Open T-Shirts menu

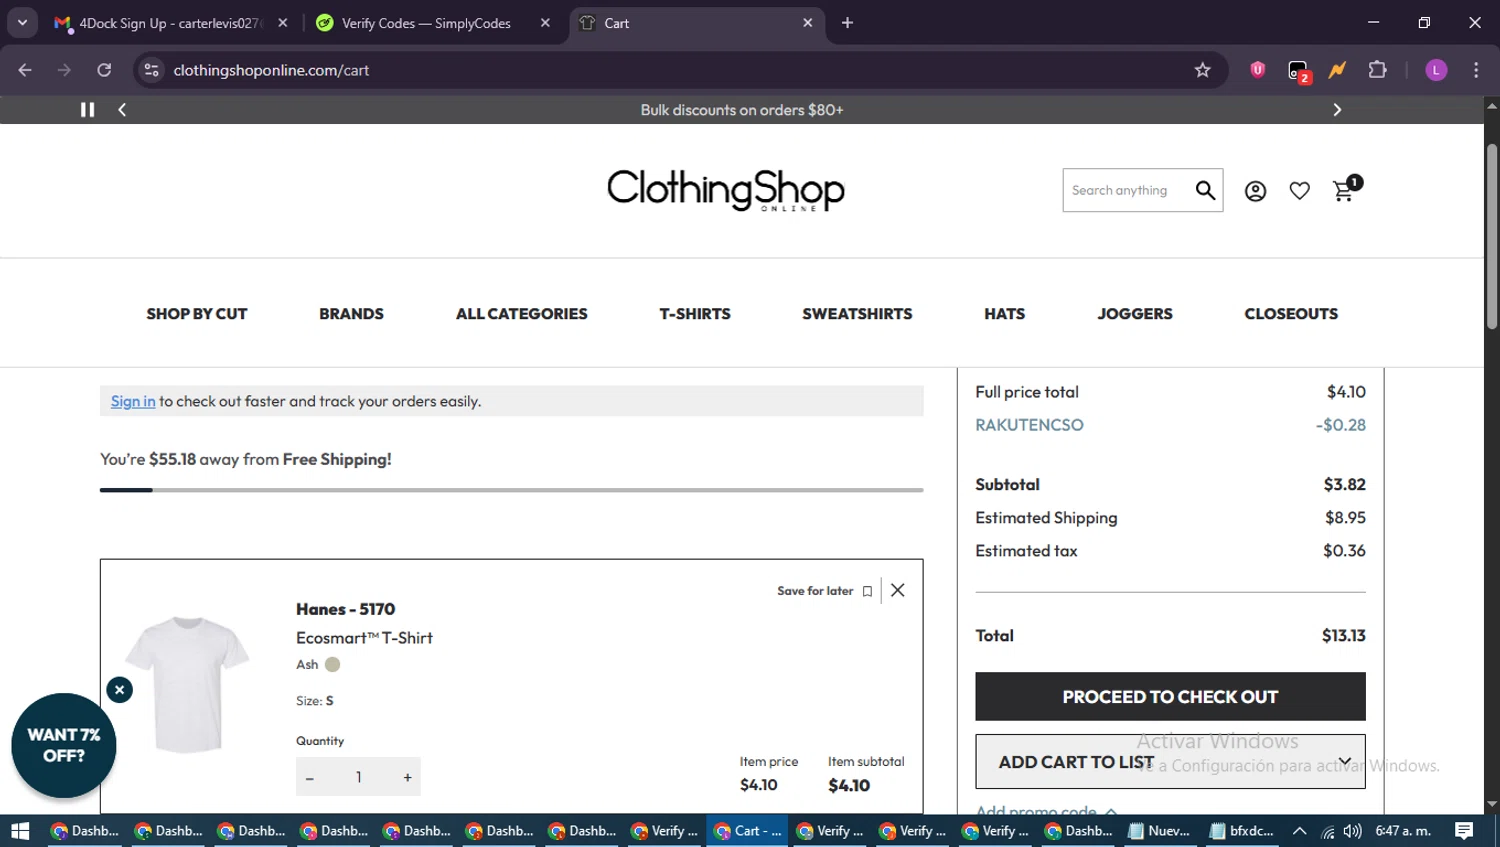tap(695, 314)
